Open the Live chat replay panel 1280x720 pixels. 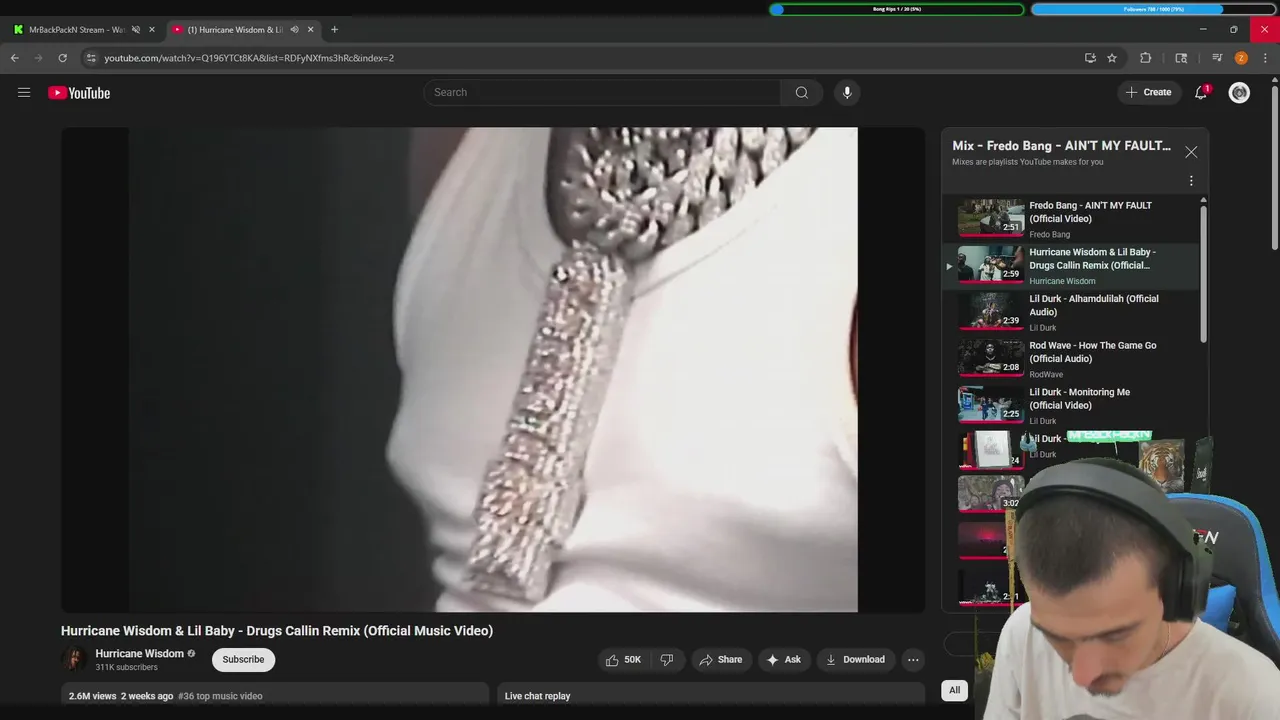[x=711, y=696]
